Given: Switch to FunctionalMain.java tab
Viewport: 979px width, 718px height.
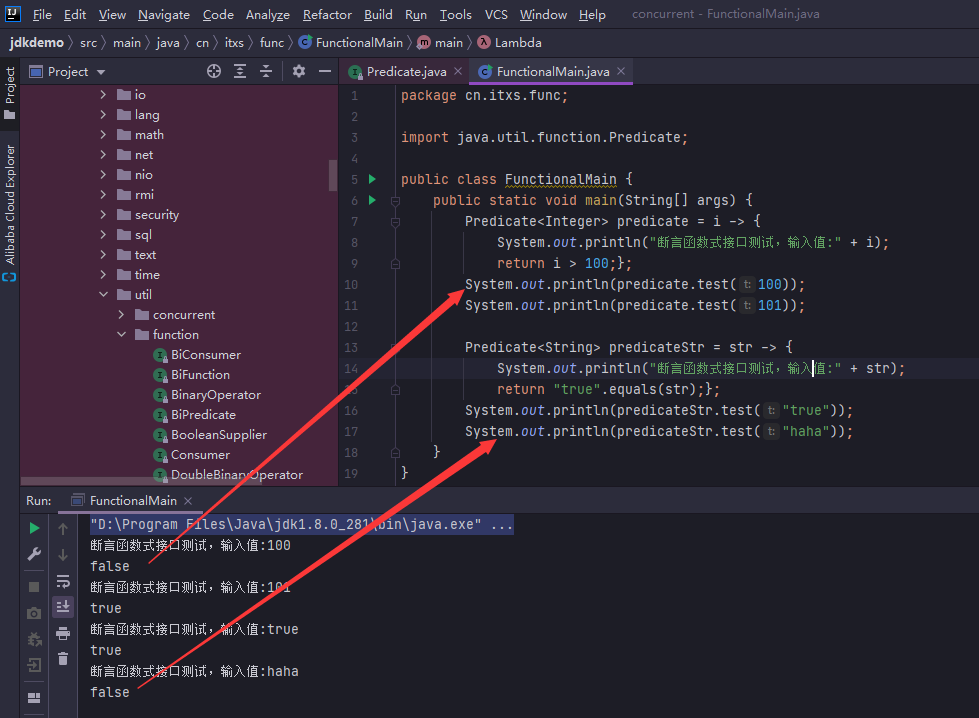Looking at the screenshot, I should 553,71.
